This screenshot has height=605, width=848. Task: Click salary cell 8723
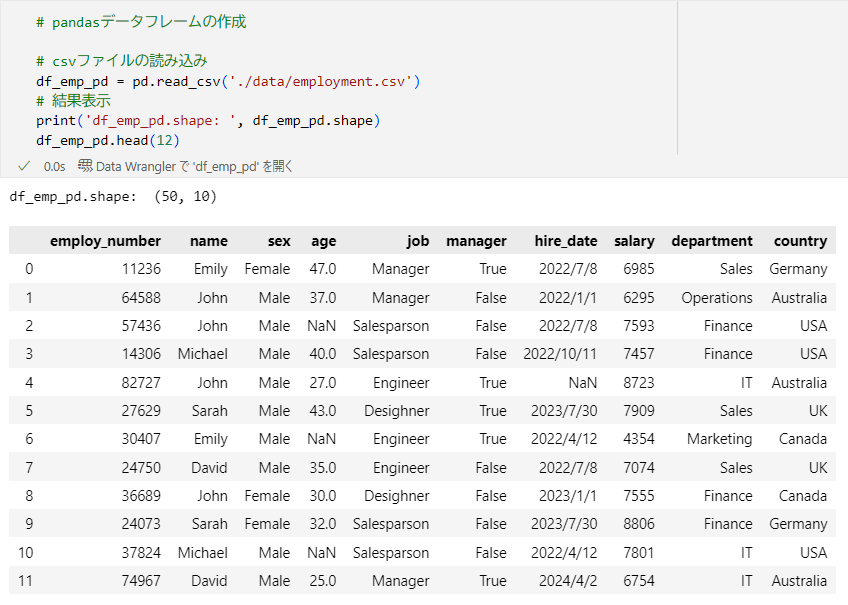click(639, 383)
